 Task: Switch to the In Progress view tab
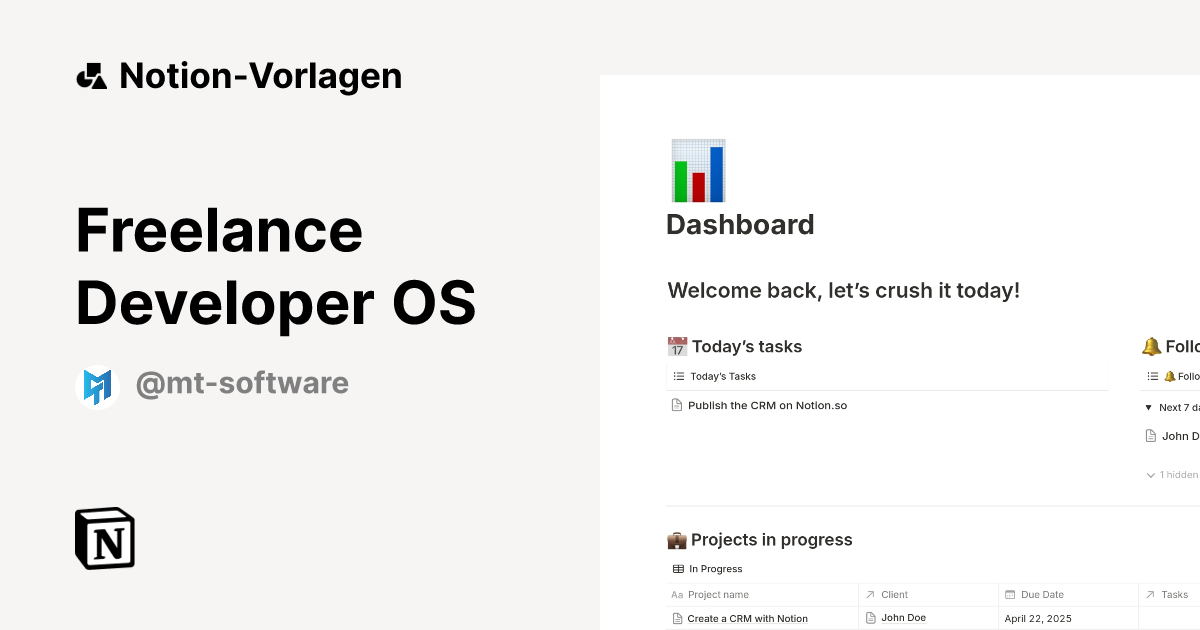pos(716,568)
